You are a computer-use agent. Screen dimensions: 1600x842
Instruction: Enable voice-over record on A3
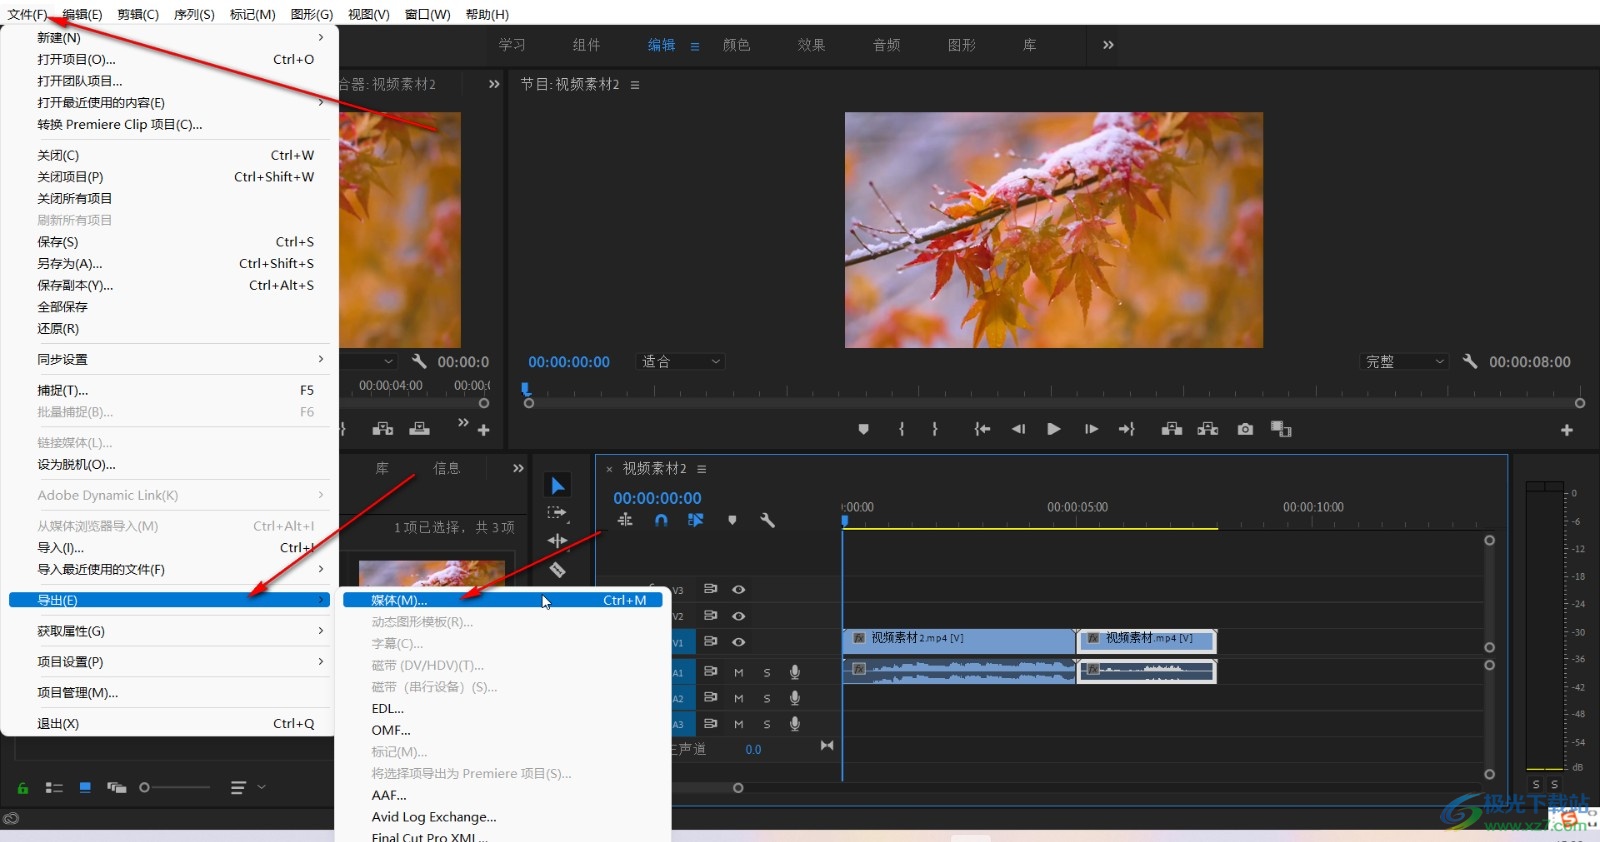[x=795, y=724]
